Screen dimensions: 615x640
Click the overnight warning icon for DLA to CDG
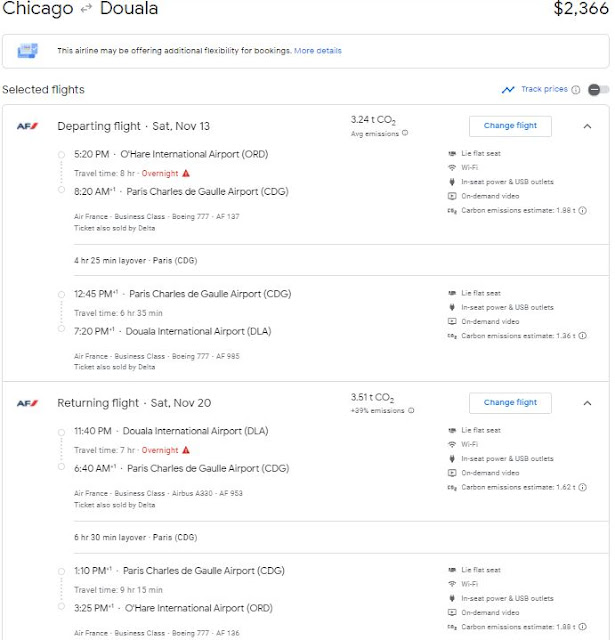186,450
